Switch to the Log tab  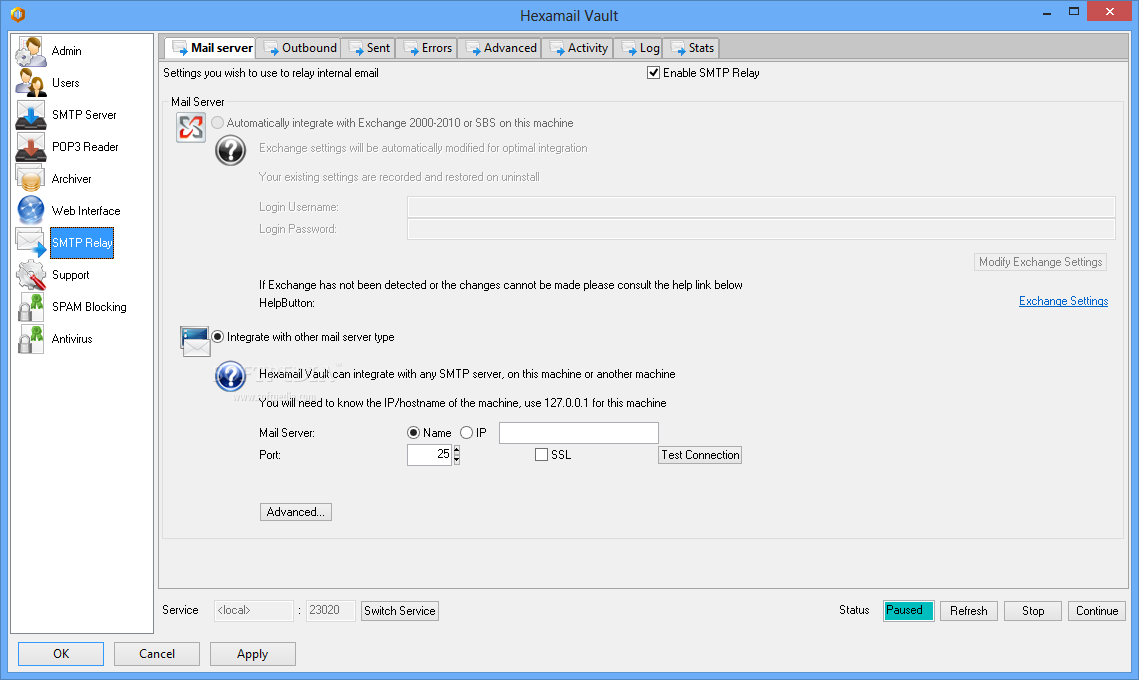(639, 48)
